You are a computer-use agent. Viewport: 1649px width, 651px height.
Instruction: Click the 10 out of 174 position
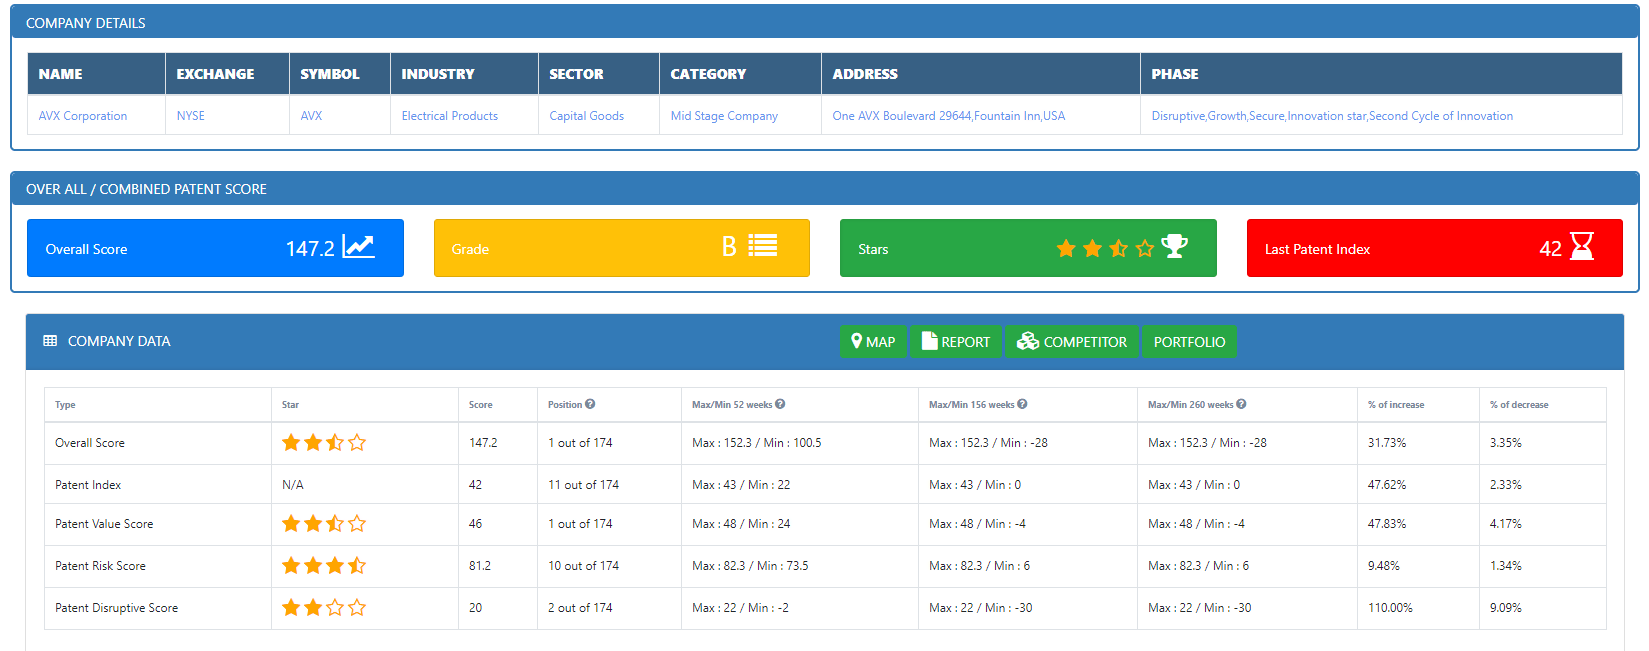click(583, 566)
